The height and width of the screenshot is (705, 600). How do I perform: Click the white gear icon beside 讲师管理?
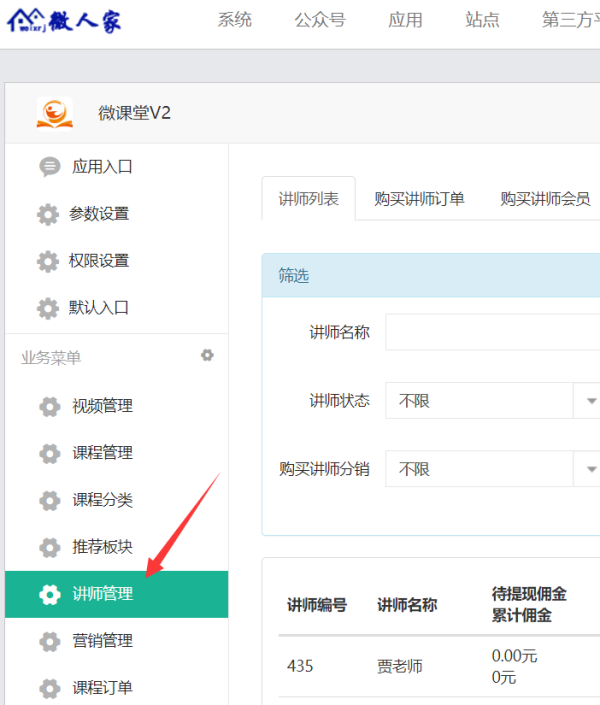[x=49, y=594]
